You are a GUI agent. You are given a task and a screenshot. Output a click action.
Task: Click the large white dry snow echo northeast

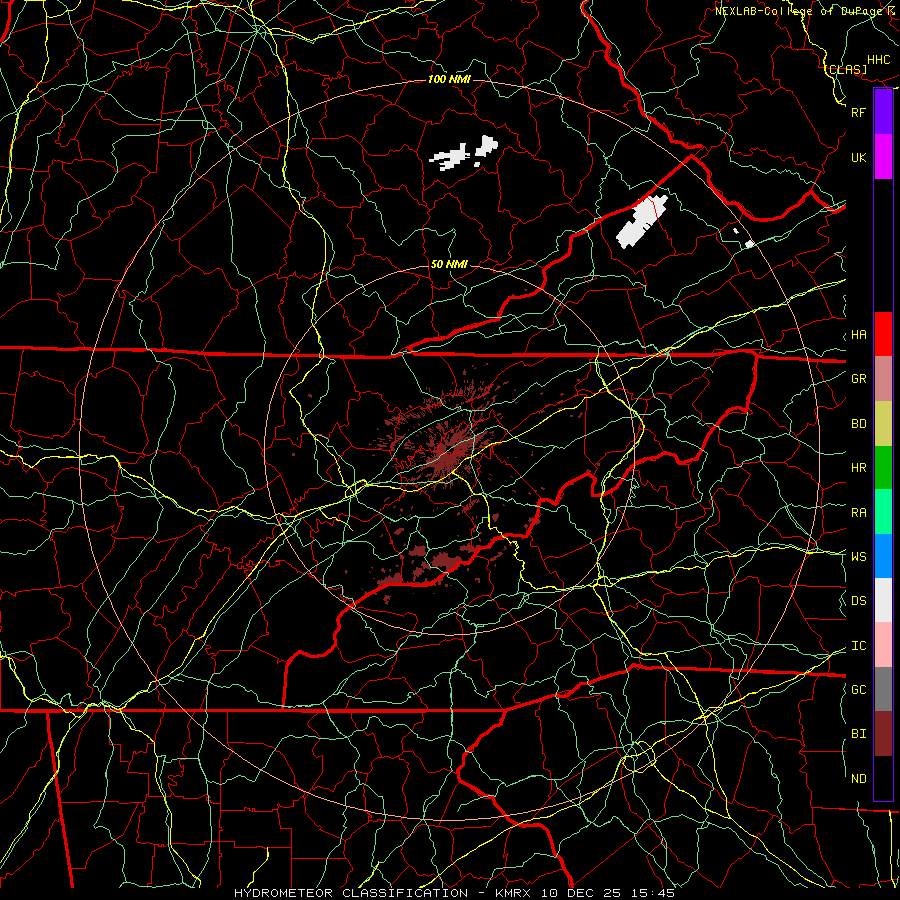point(641,221)
